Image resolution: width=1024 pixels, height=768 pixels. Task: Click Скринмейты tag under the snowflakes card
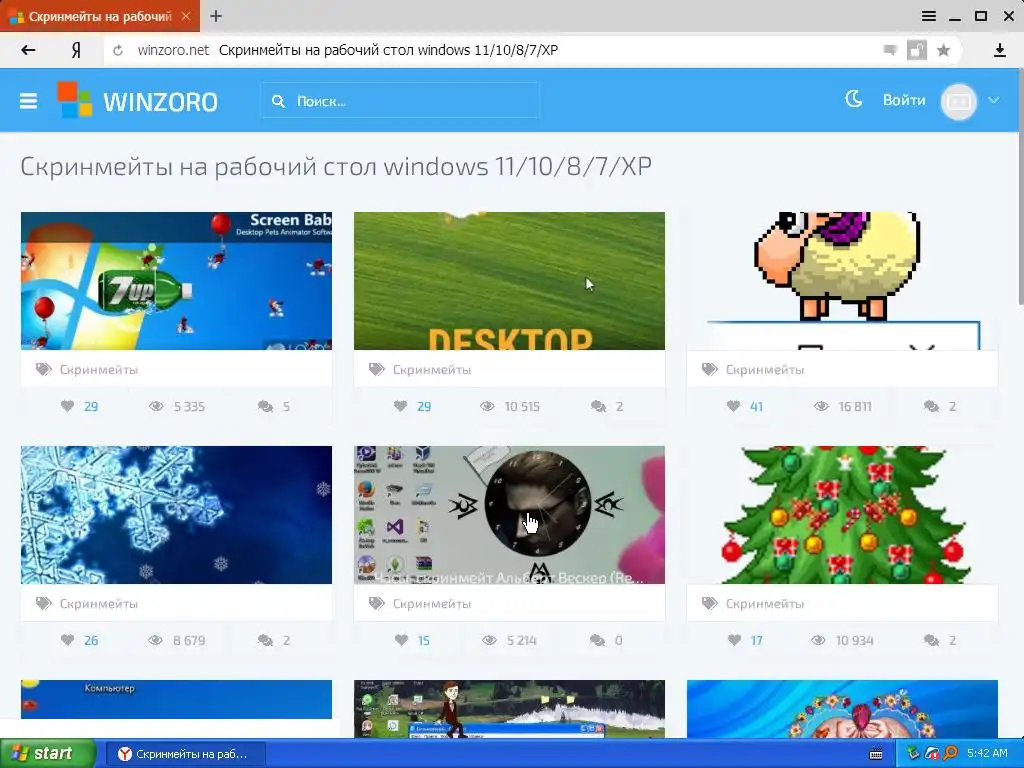click(99, 603)
